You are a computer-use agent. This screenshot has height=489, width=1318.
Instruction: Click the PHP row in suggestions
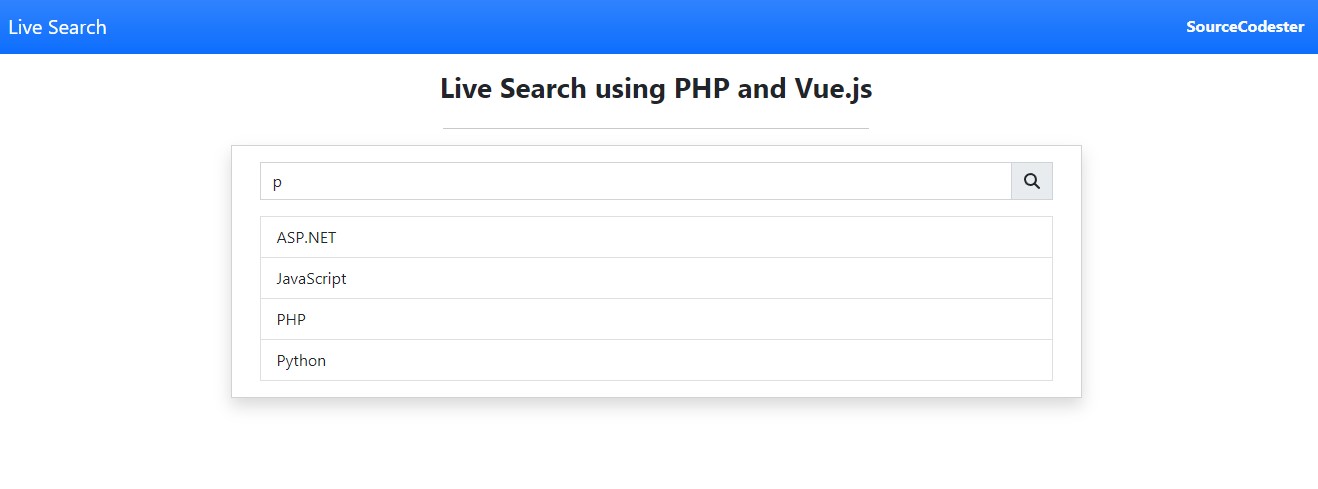click(x=656, y=319)
